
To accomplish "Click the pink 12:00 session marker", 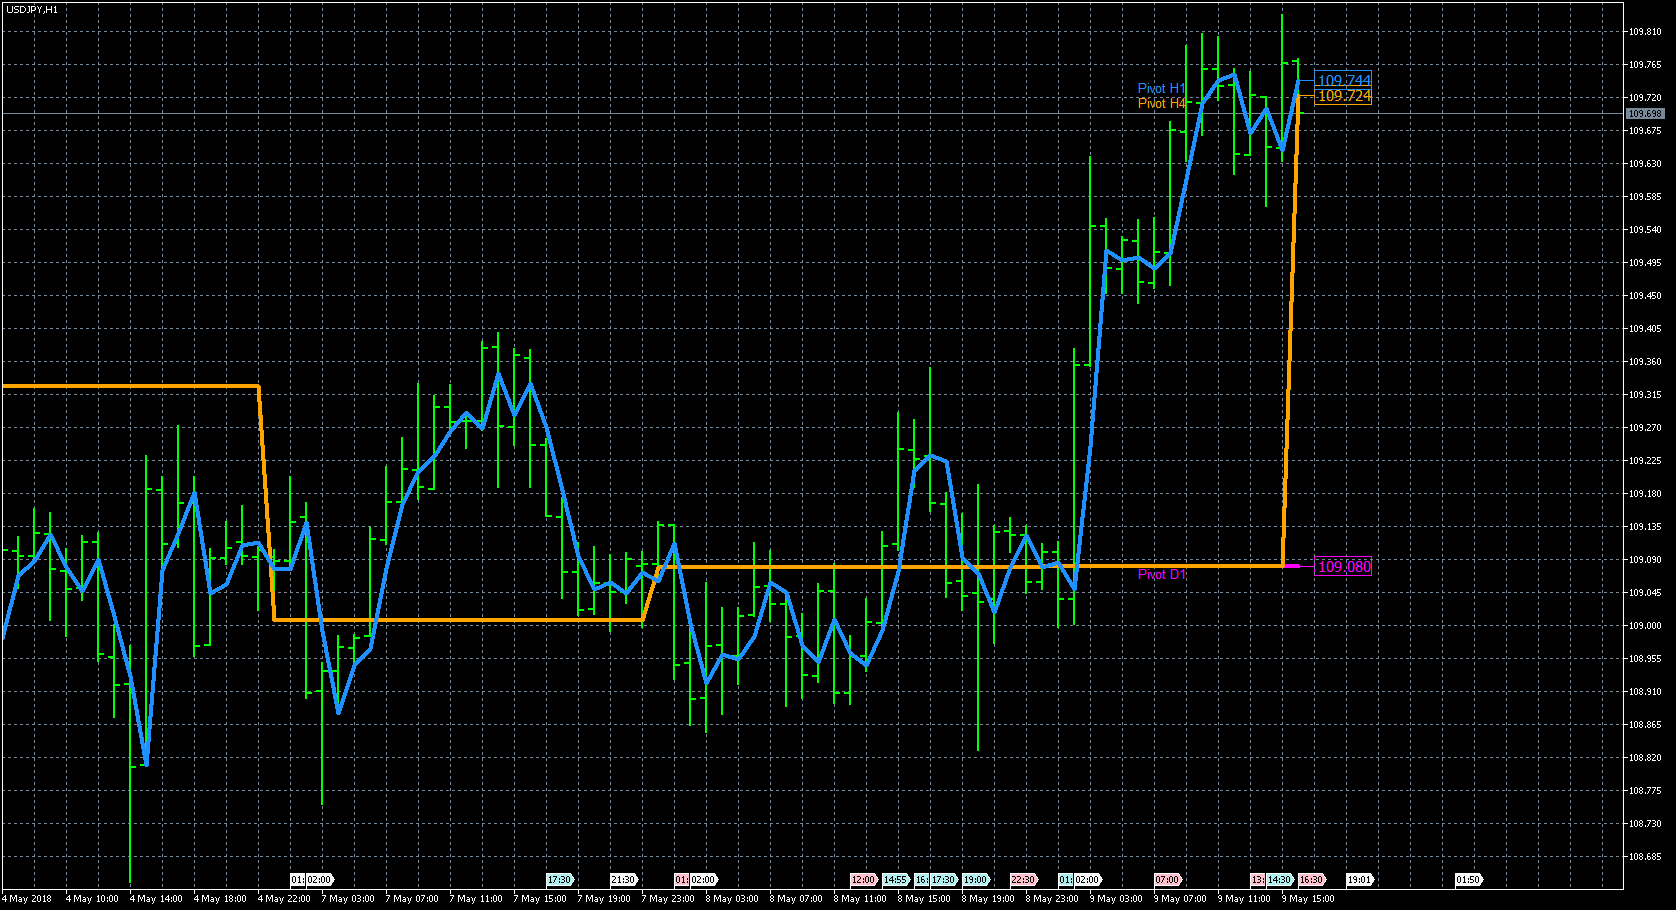I will point(862,880).
